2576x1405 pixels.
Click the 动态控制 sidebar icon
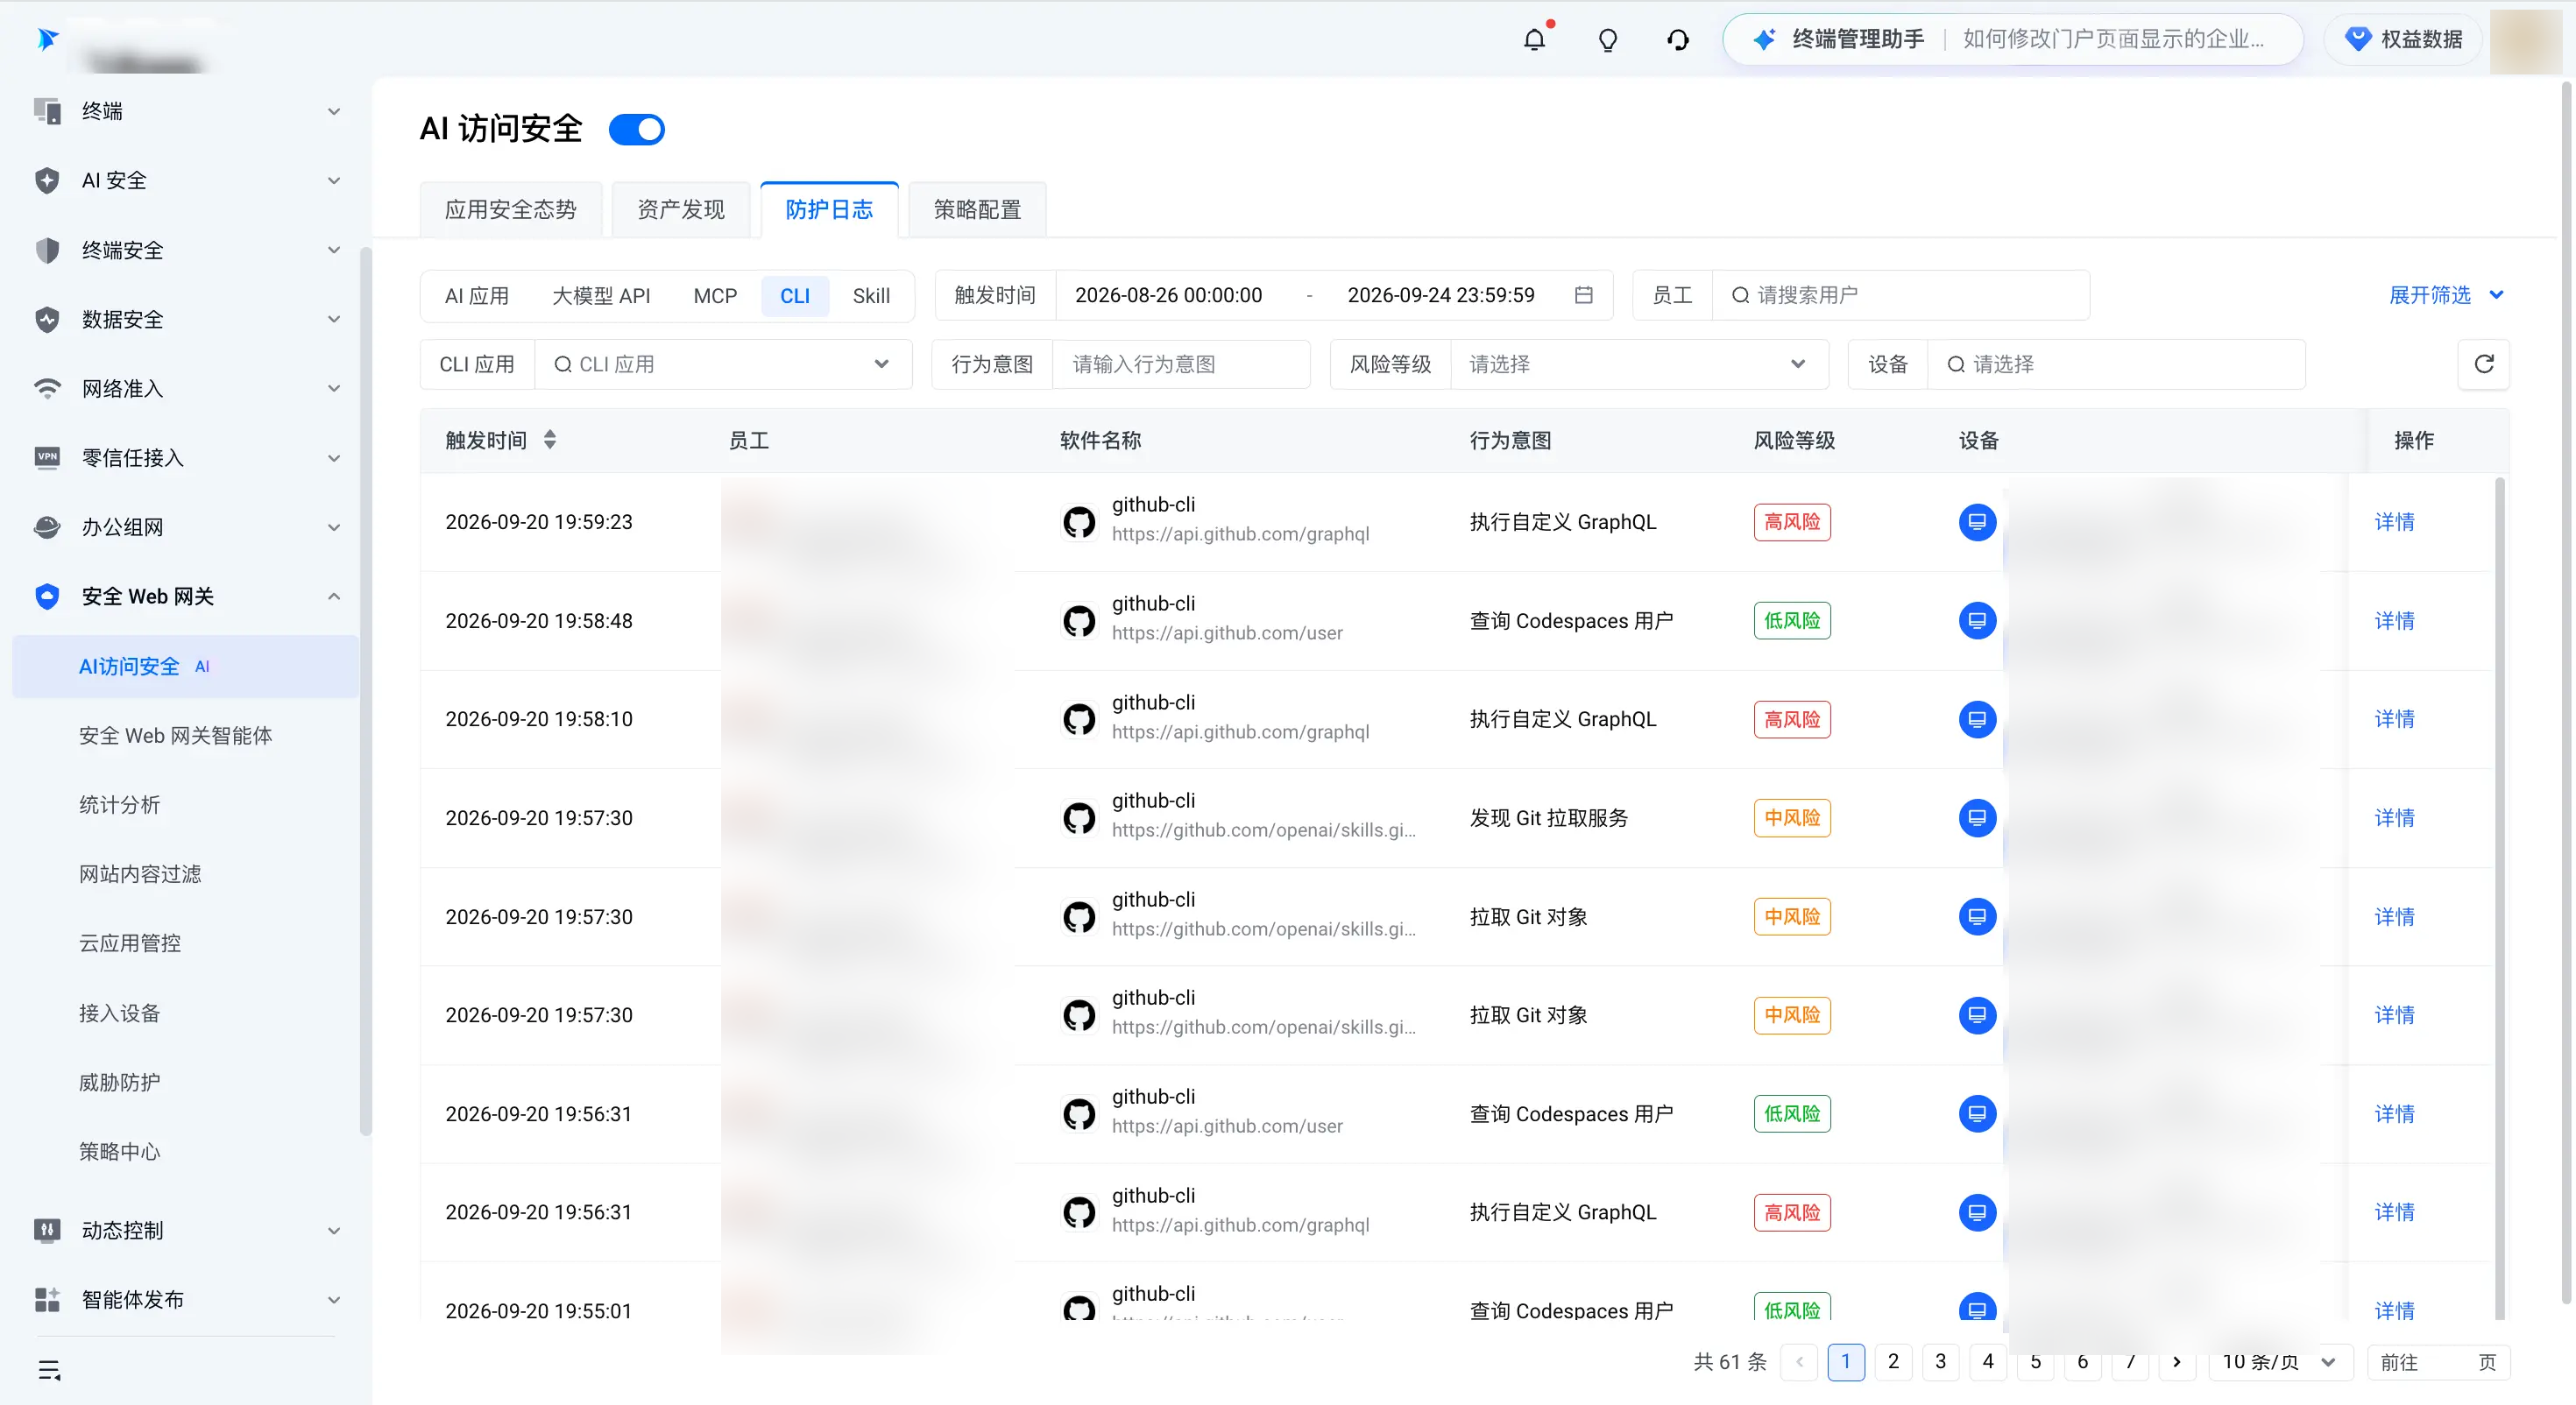pyautogui.click(x=47, y=1230)
